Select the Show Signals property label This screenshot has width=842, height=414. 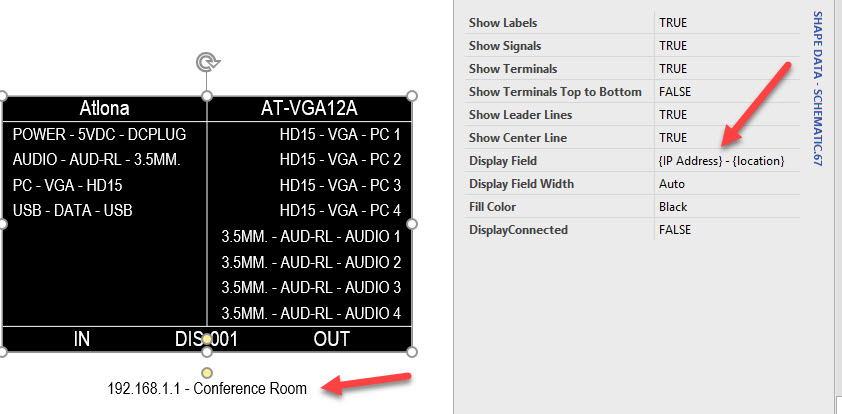click(505, 46)
